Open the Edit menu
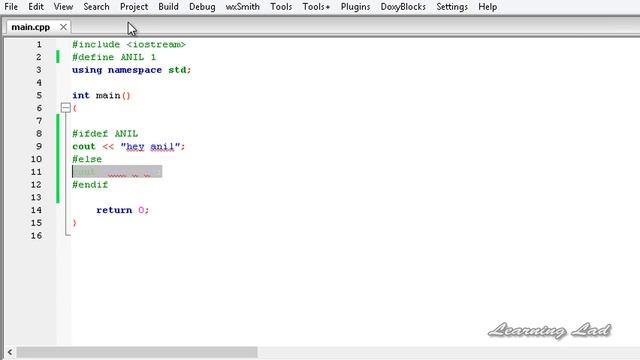640x360 pixels. (36, 7)
